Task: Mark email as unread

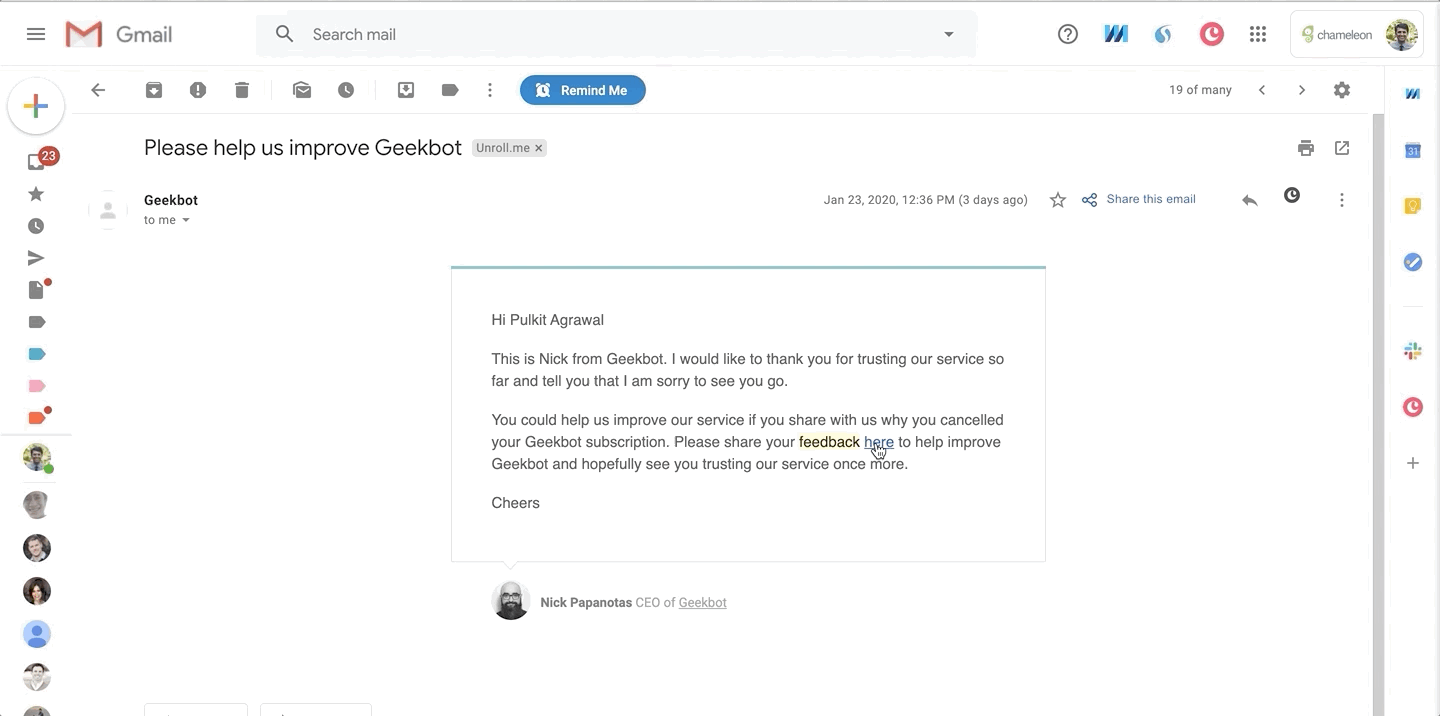Action: [x=302, y=90]
